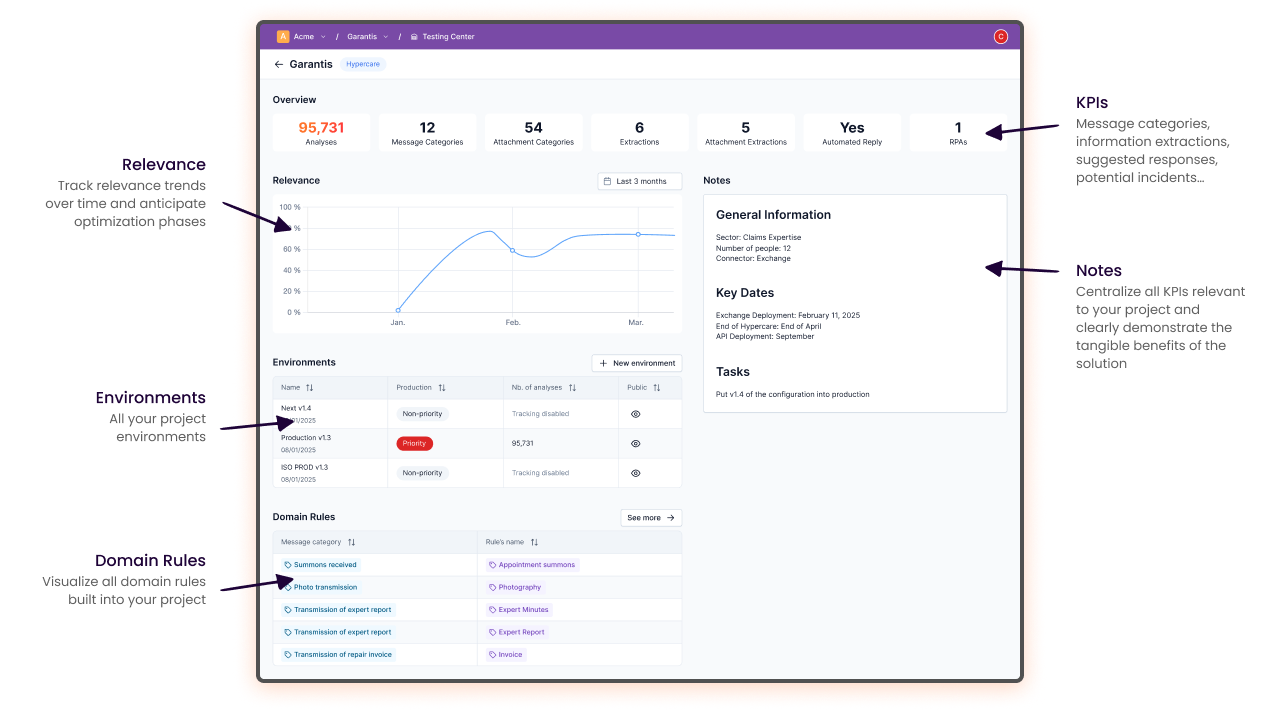This screenshot has height=711, width=1280.
Task: Sort rules by Rule's name
Action: click(x=534, y=542)
